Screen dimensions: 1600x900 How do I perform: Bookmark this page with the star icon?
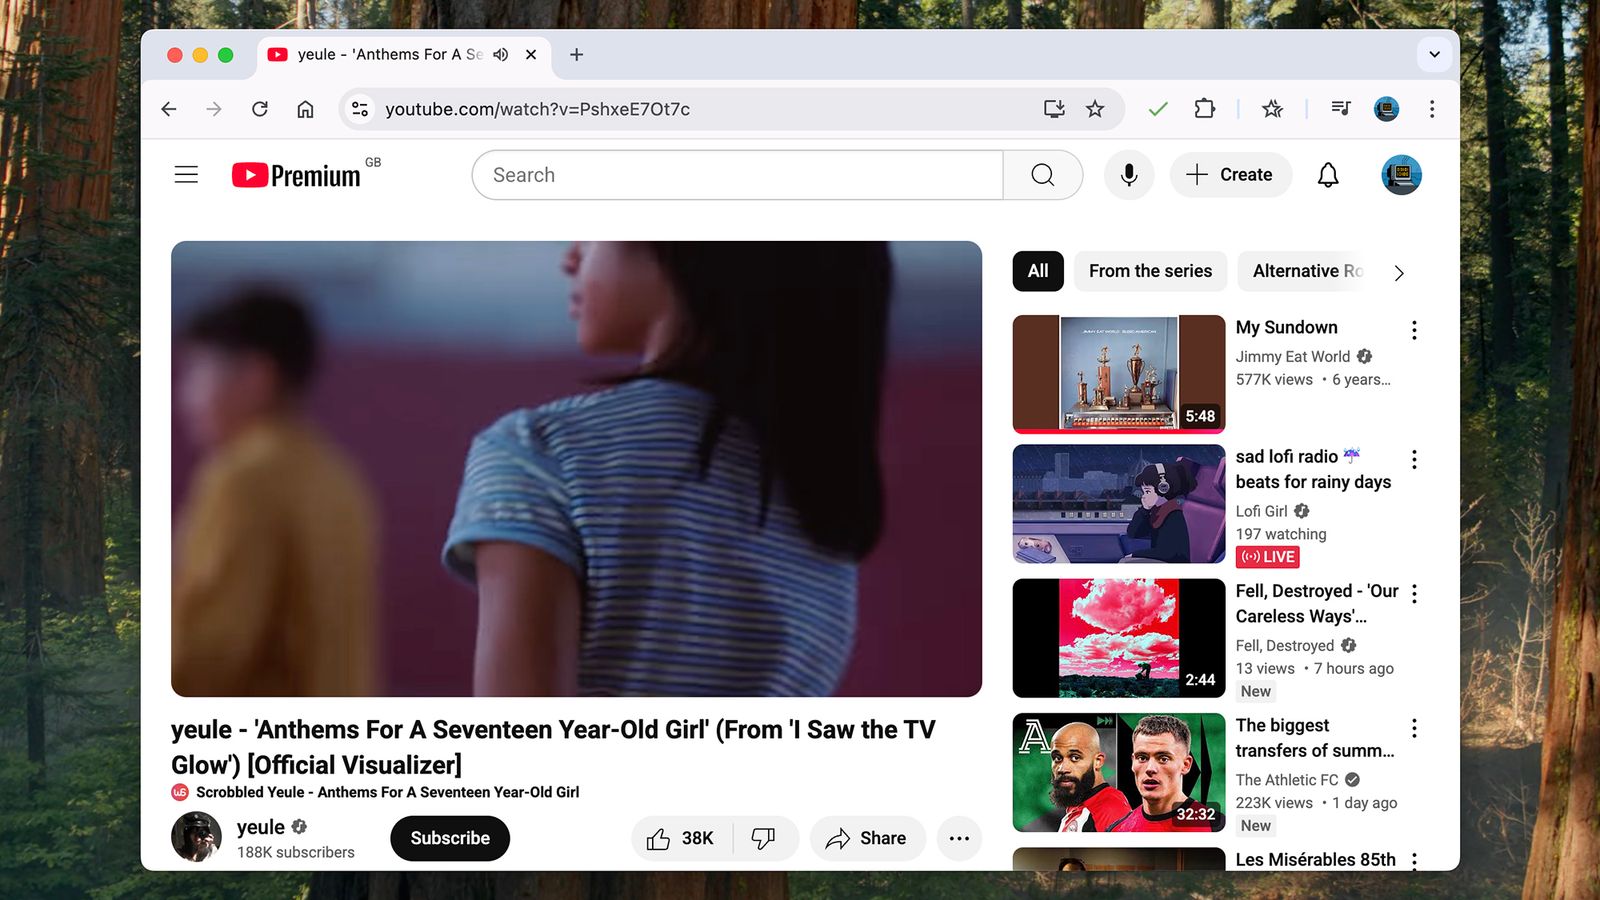click(1095, 109)
